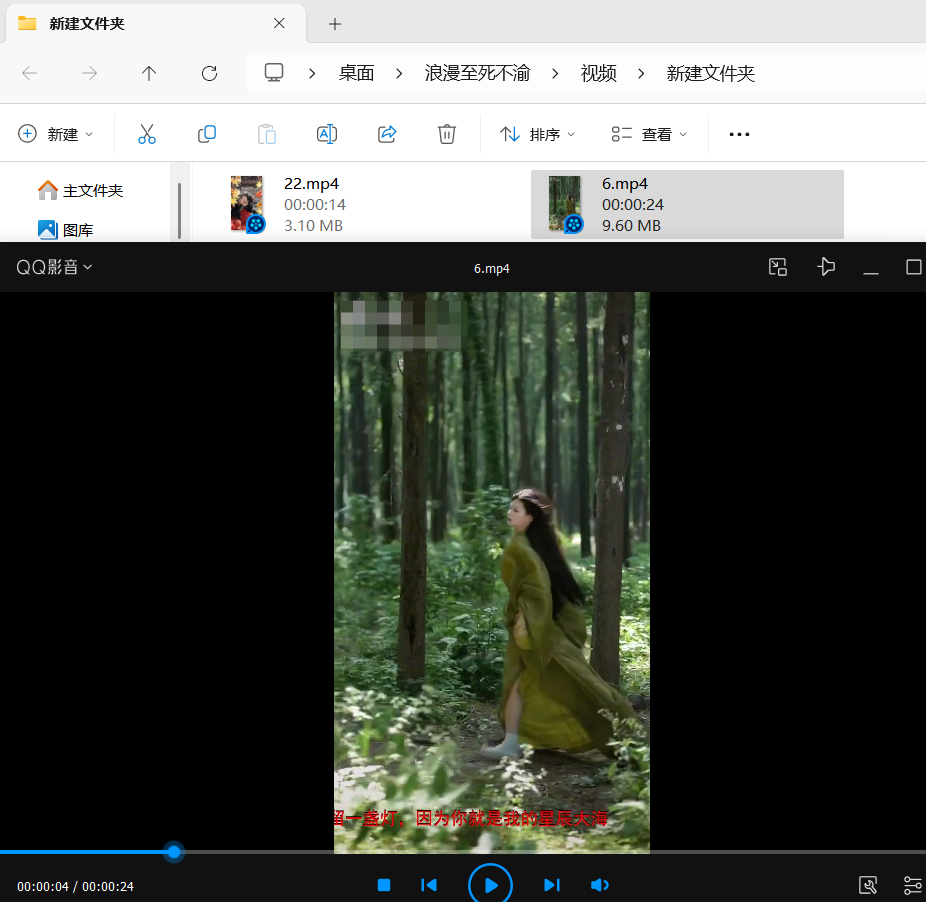The image size is (926, 902).
Task: Click the PC monitor icon in address bar
Action: (273, 73)
